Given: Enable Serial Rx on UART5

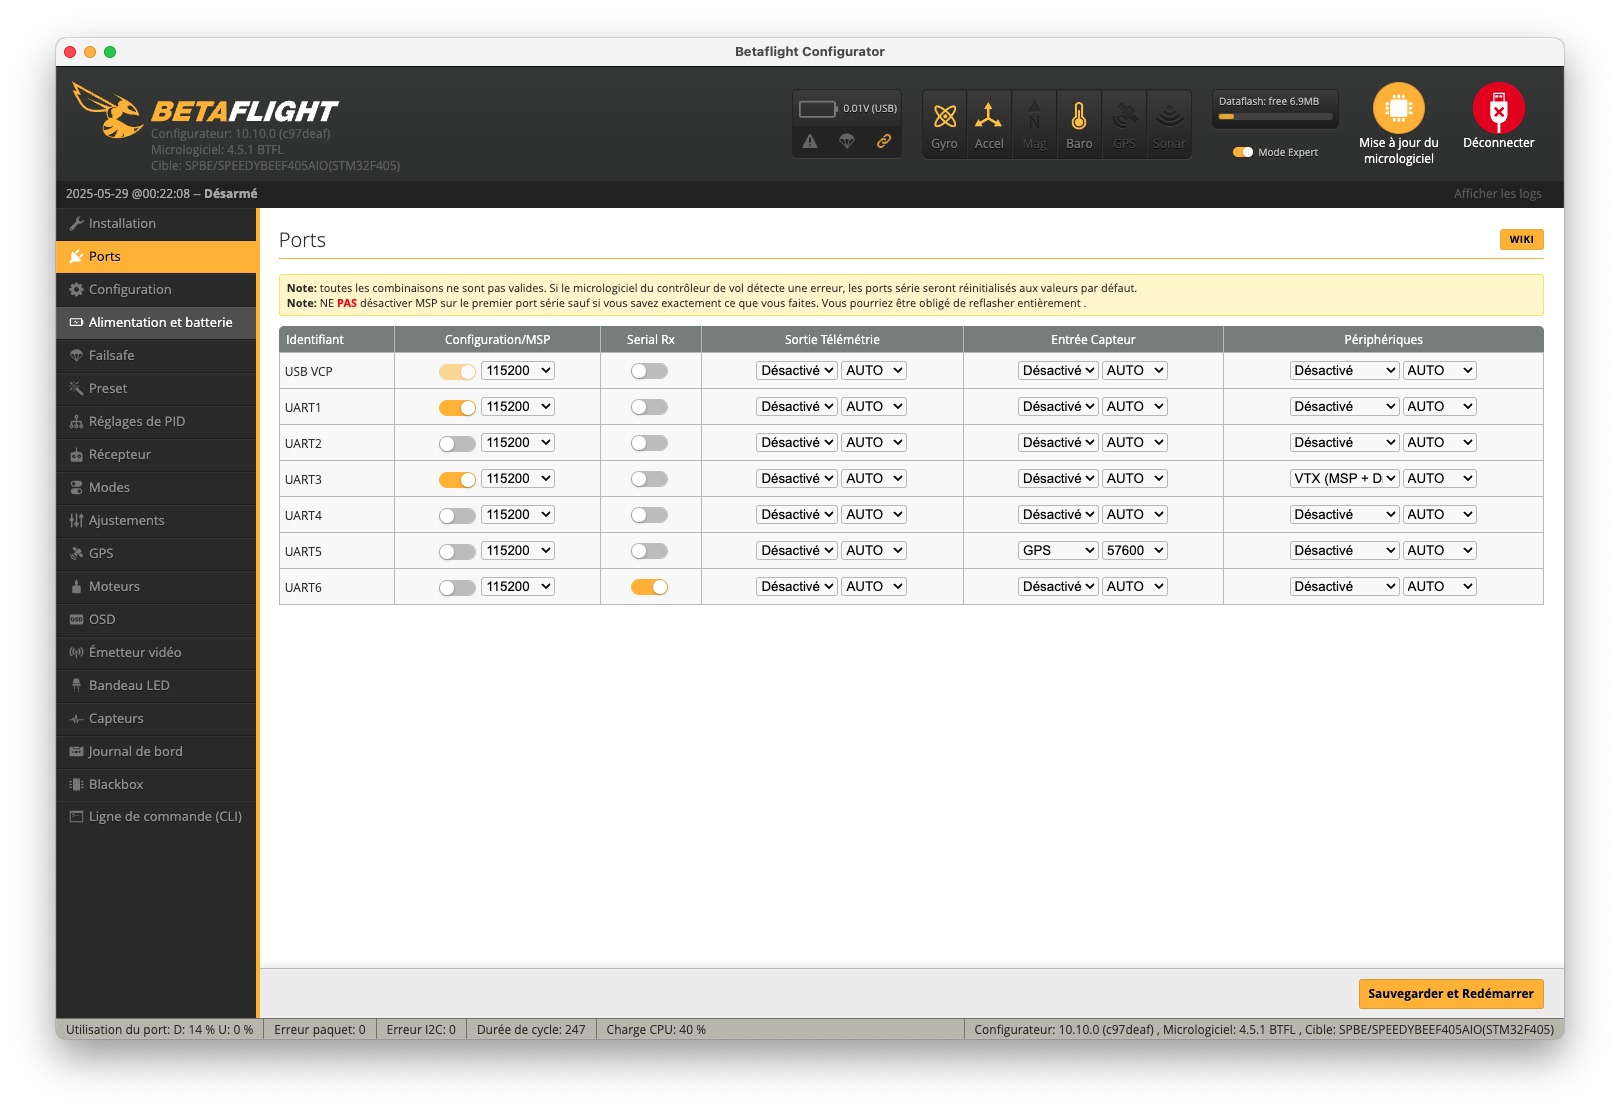Looking at the screenshot, I should click(649, 551).
